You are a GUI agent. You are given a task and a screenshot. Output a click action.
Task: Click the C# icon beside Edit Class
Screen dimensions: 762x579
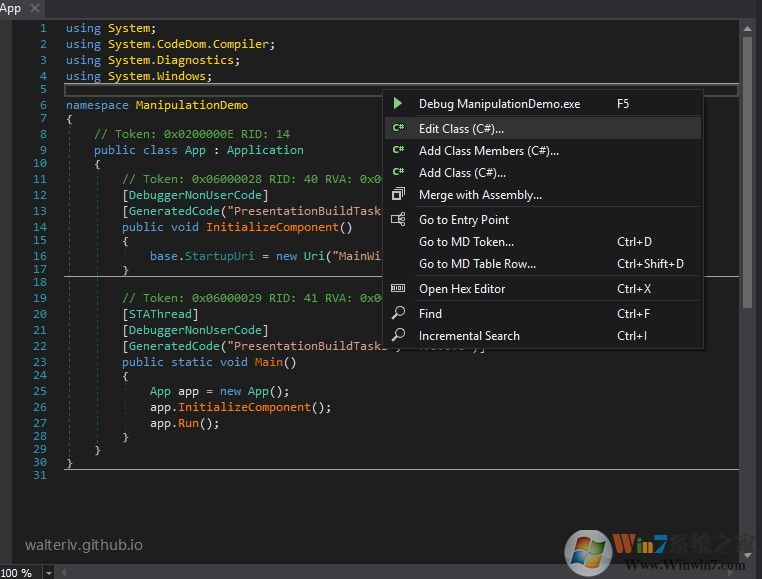click(x=398, y=129)
